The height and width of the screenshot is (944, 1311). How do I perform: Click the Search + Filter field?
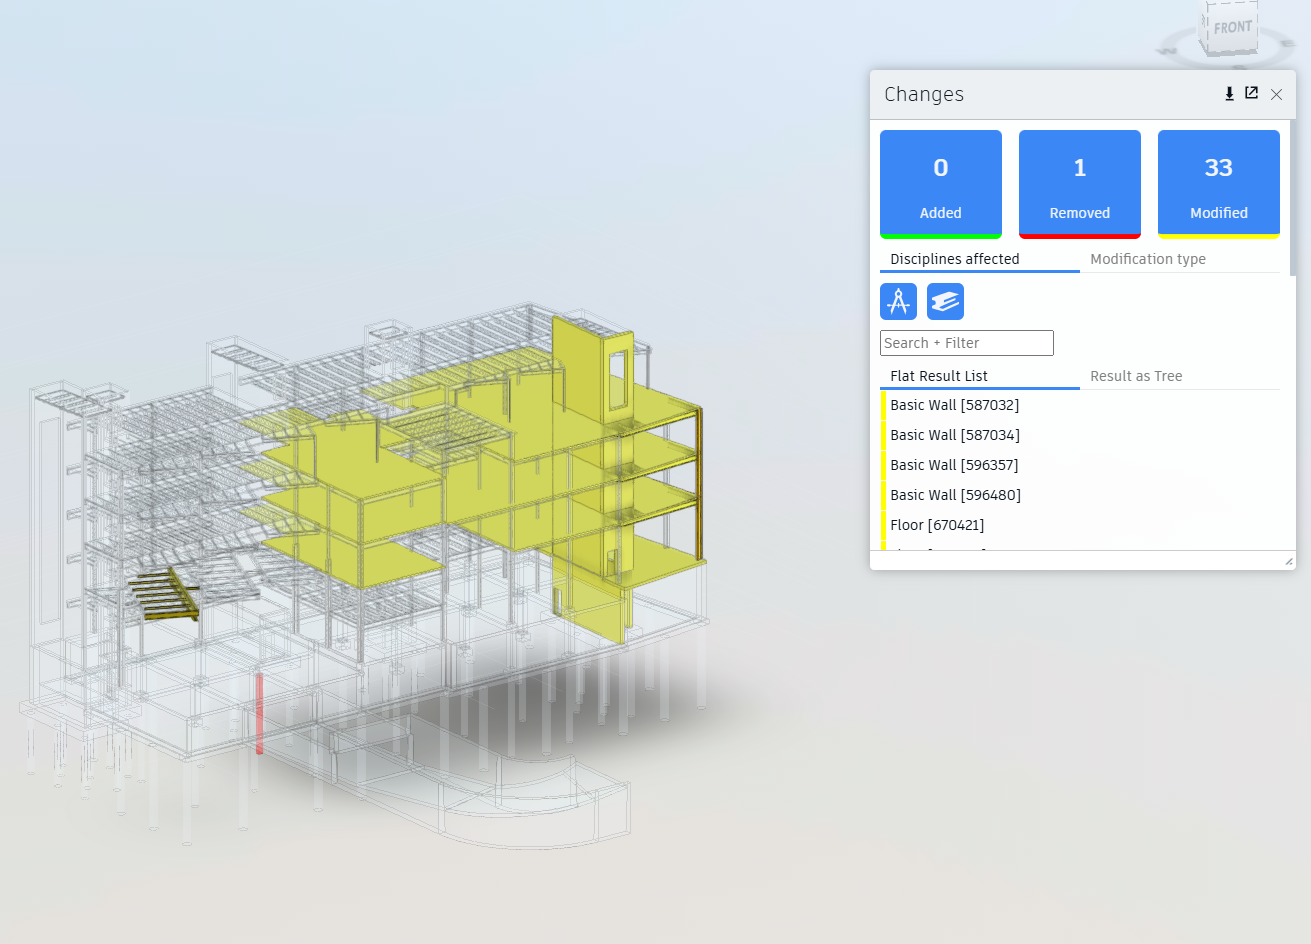coord(966,343)
